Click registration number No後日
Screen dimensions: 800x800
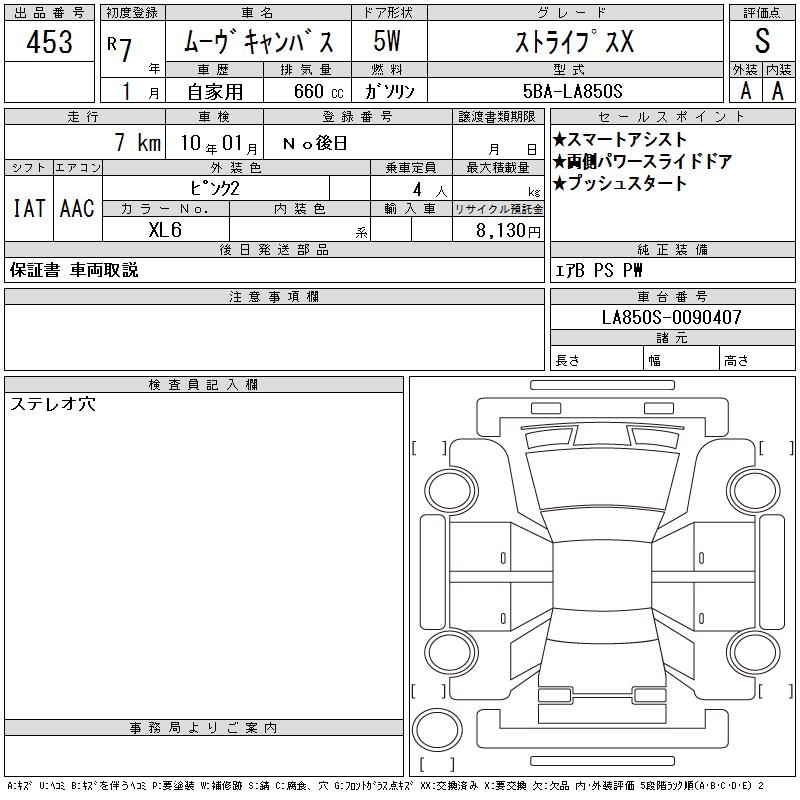click(x=315, y=143)
